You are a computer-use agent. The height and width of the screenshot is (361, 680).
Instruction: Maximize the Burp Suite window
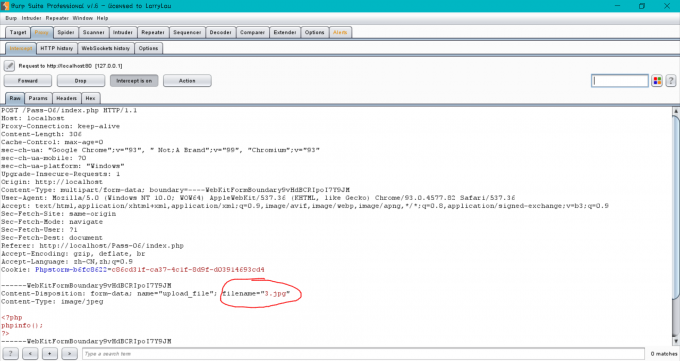pos(642,6)
